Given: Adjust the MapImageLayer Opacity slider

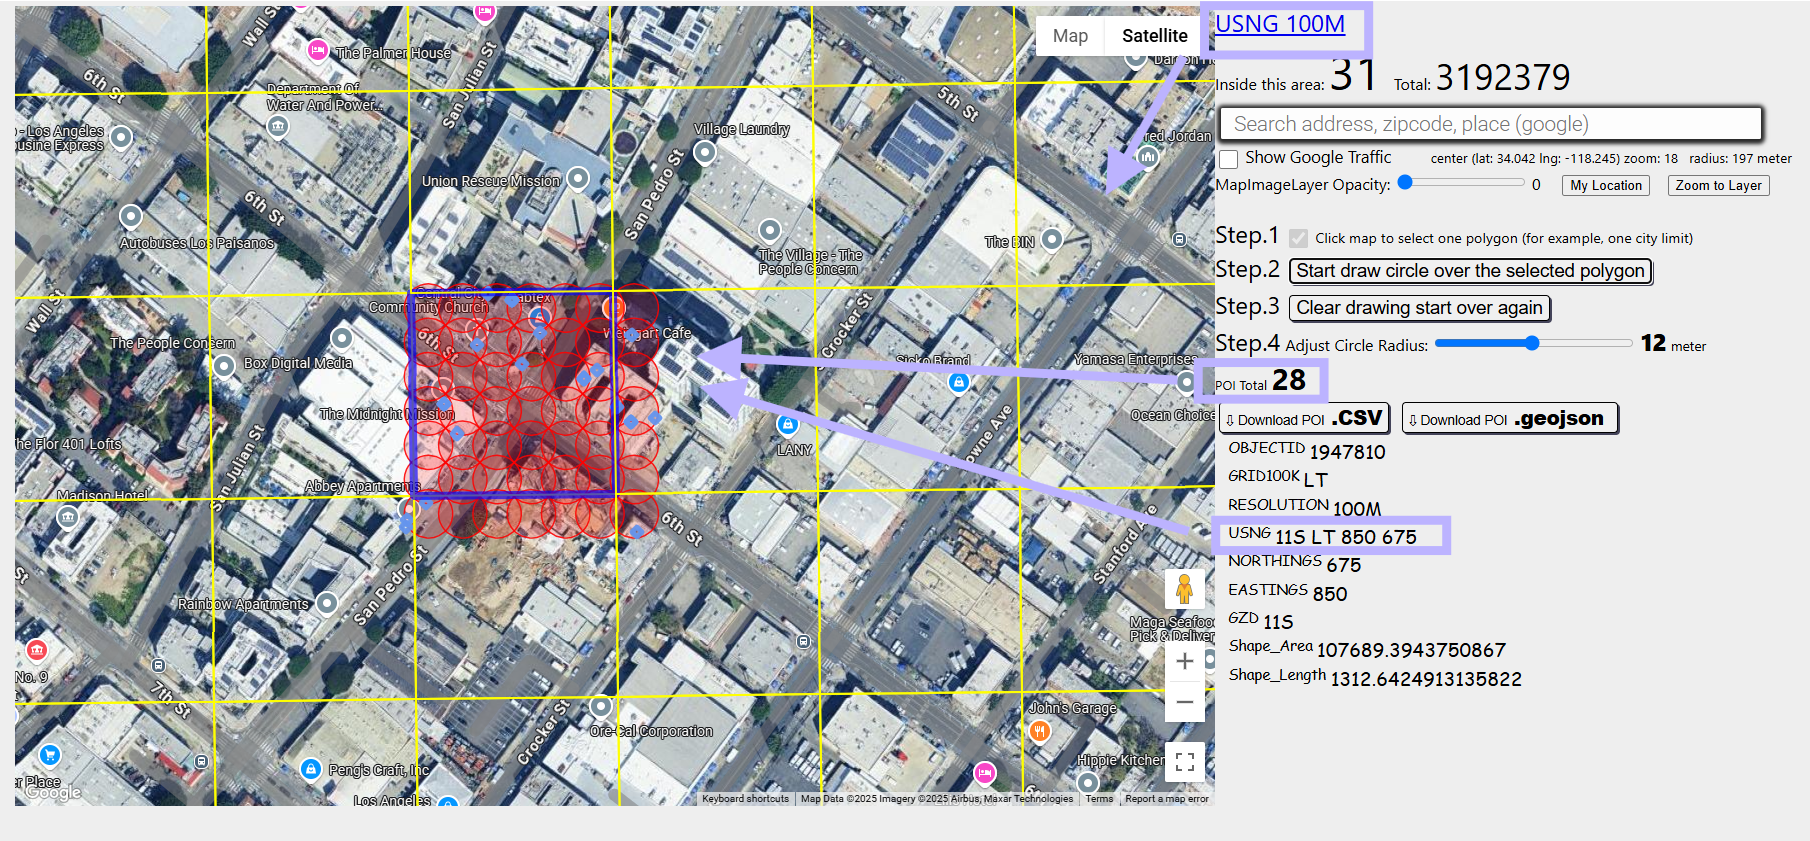Looking at the screenshot, I should (1465, 182).
